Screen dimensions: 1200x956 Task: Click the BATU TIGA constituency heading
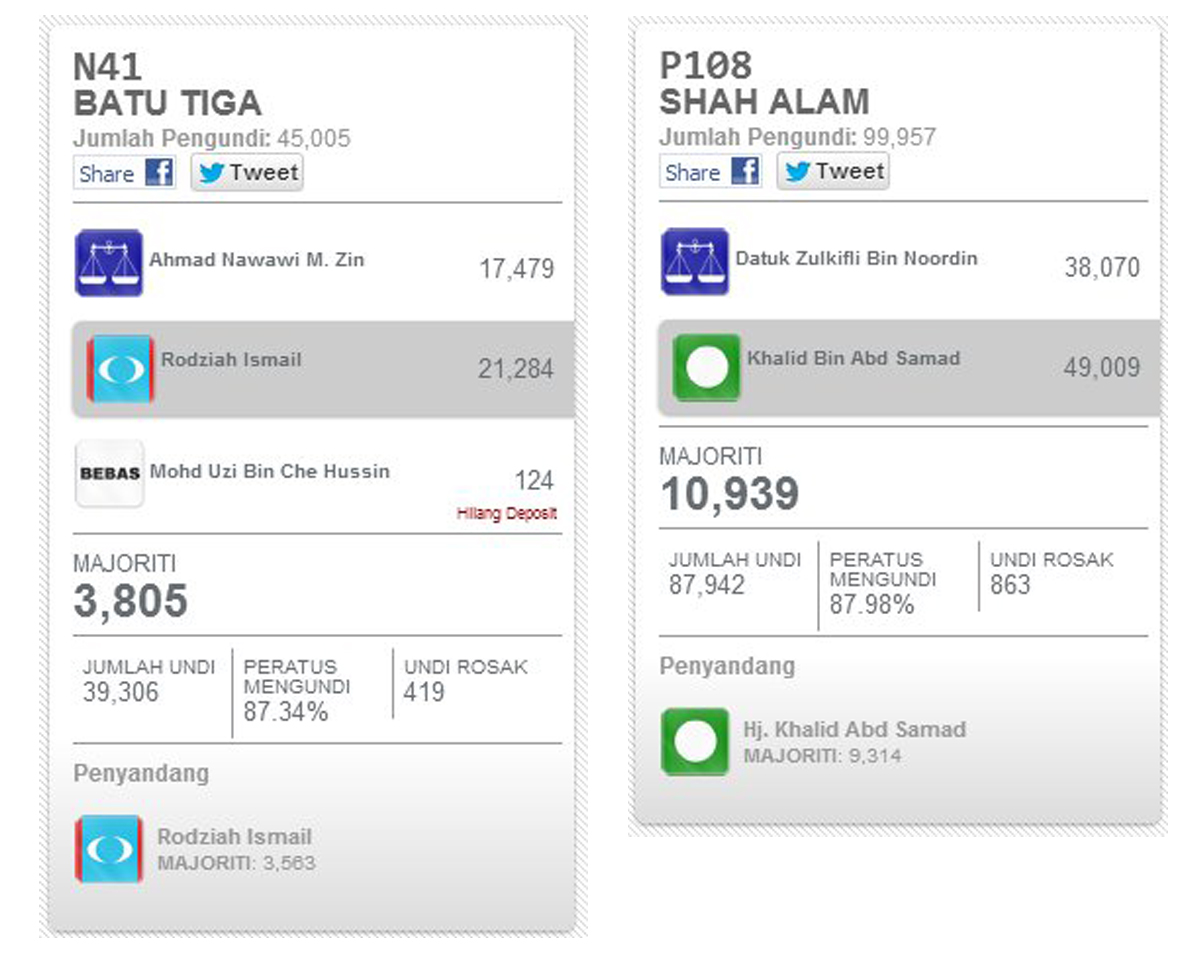point(167,103)
